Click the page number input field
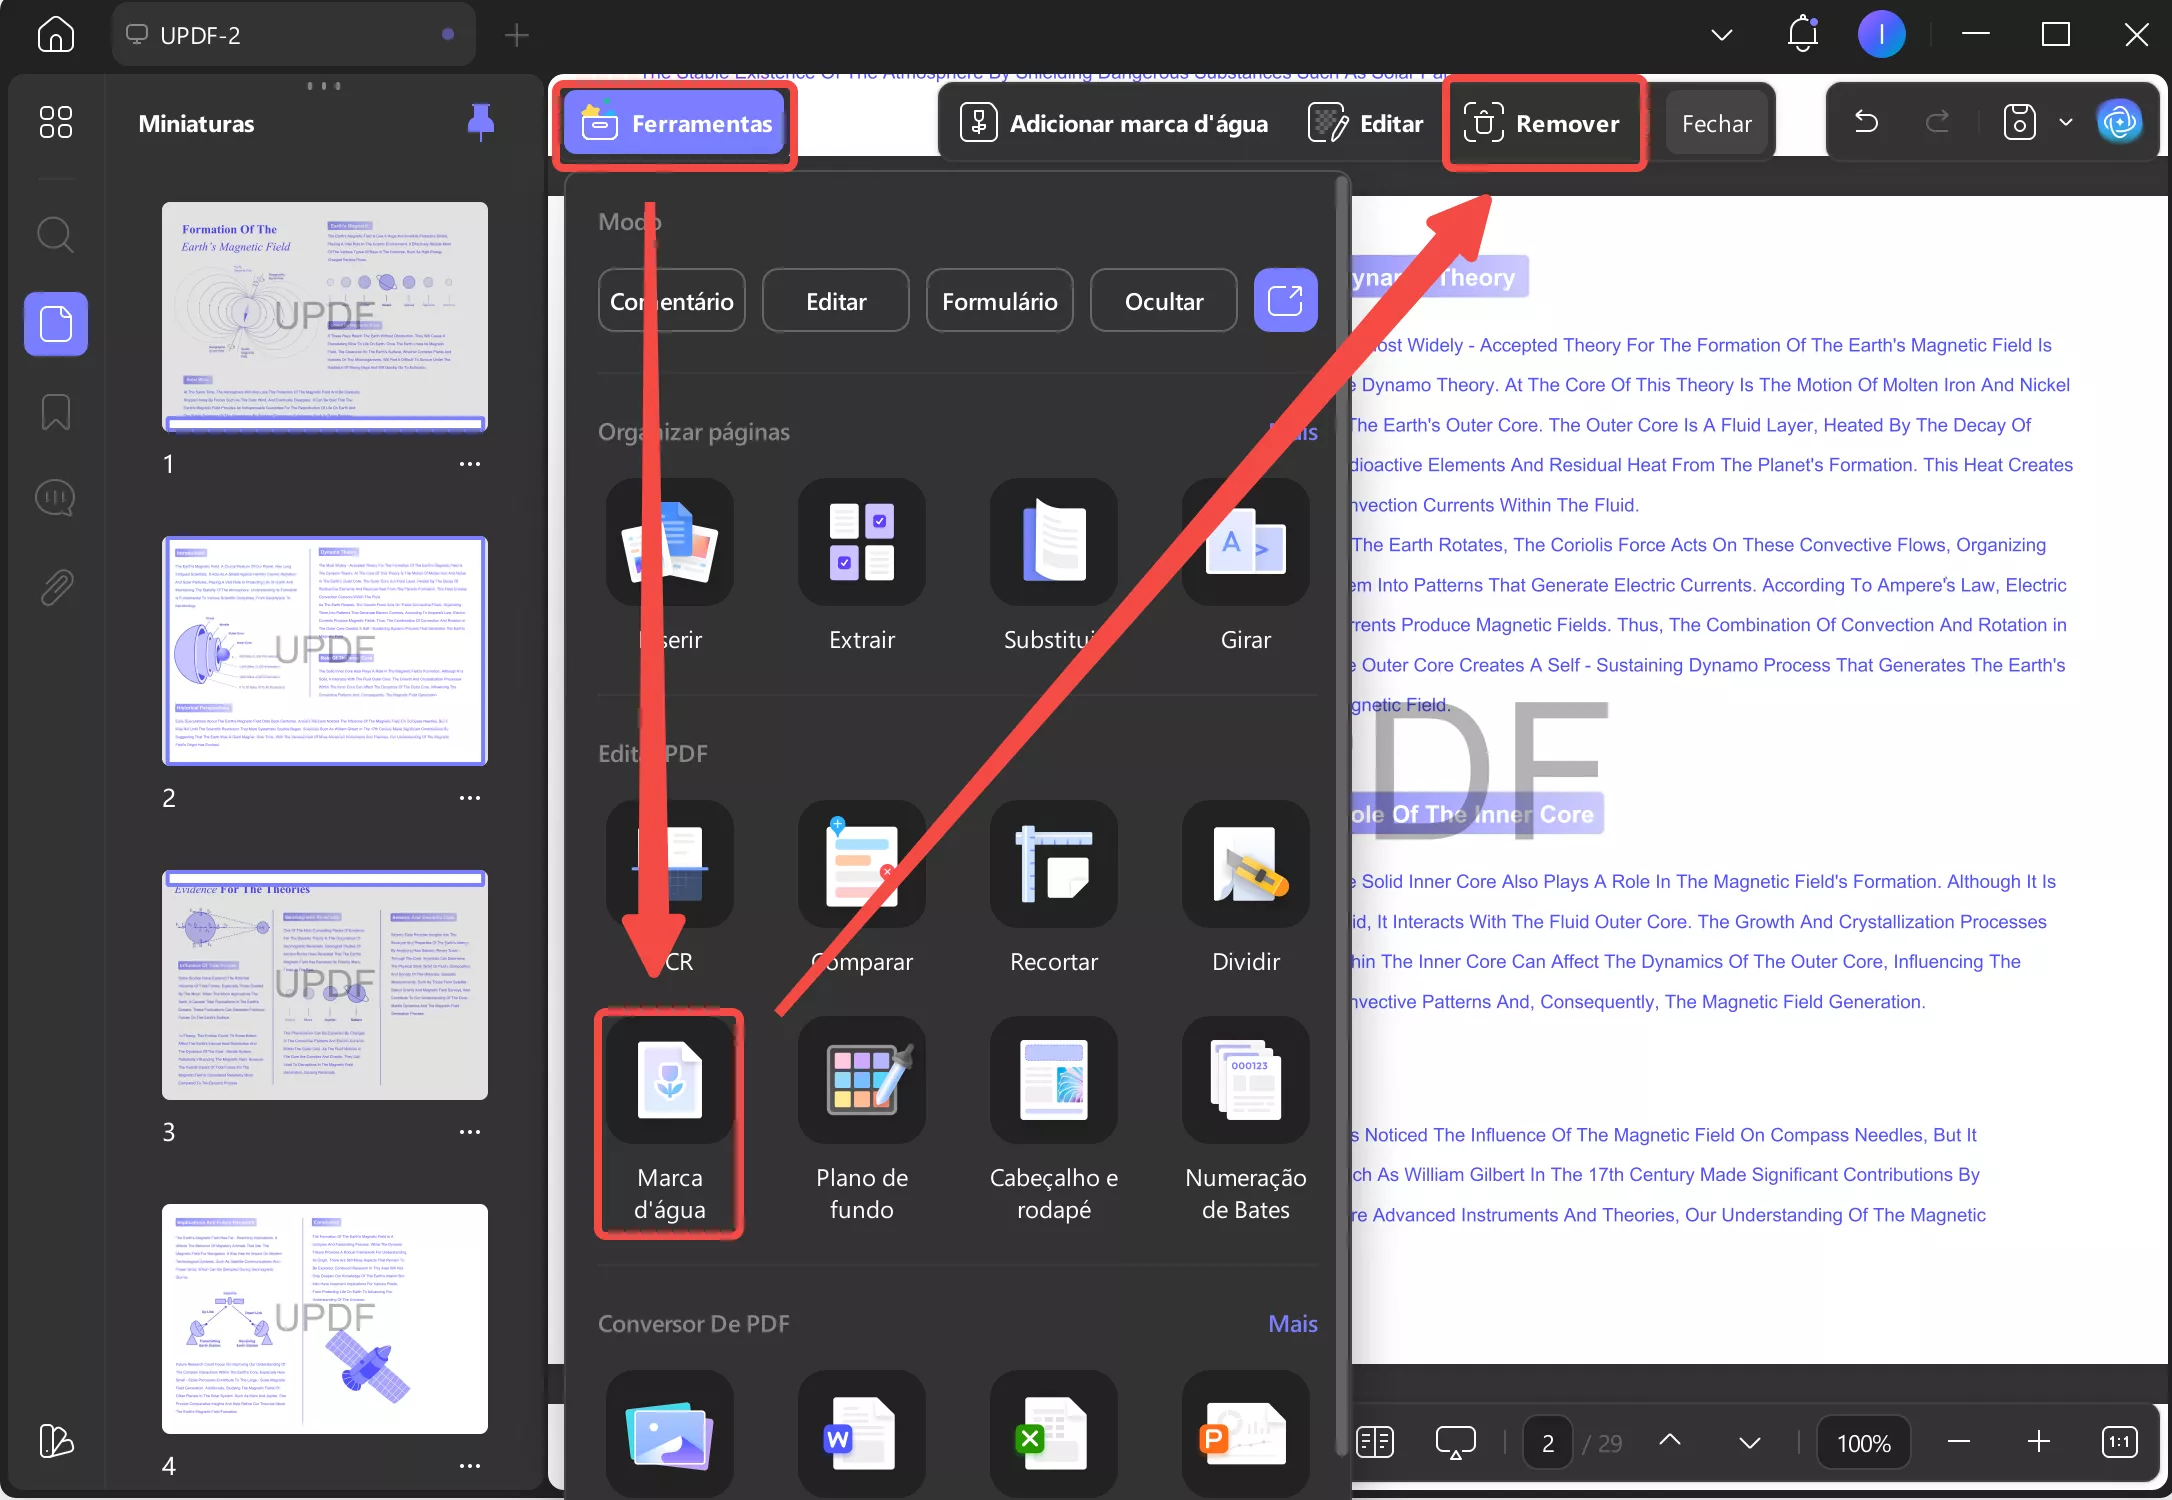2172x1500 pixels. pos(1547,1443)
